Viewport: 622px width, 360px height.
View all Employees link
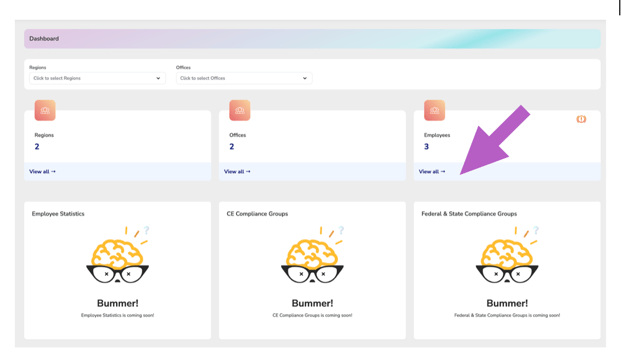432,172
